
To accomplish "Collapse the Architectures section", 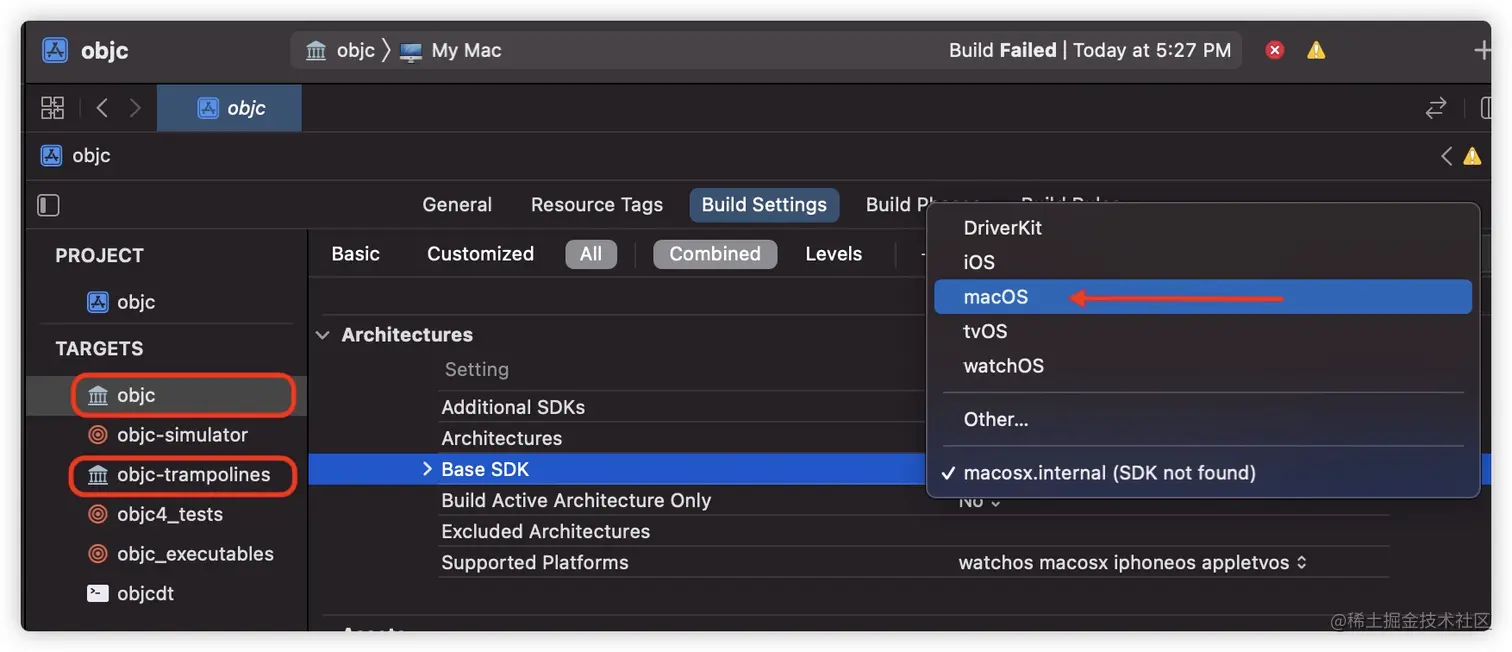I will pyautogui.click(x=323, y=335).
